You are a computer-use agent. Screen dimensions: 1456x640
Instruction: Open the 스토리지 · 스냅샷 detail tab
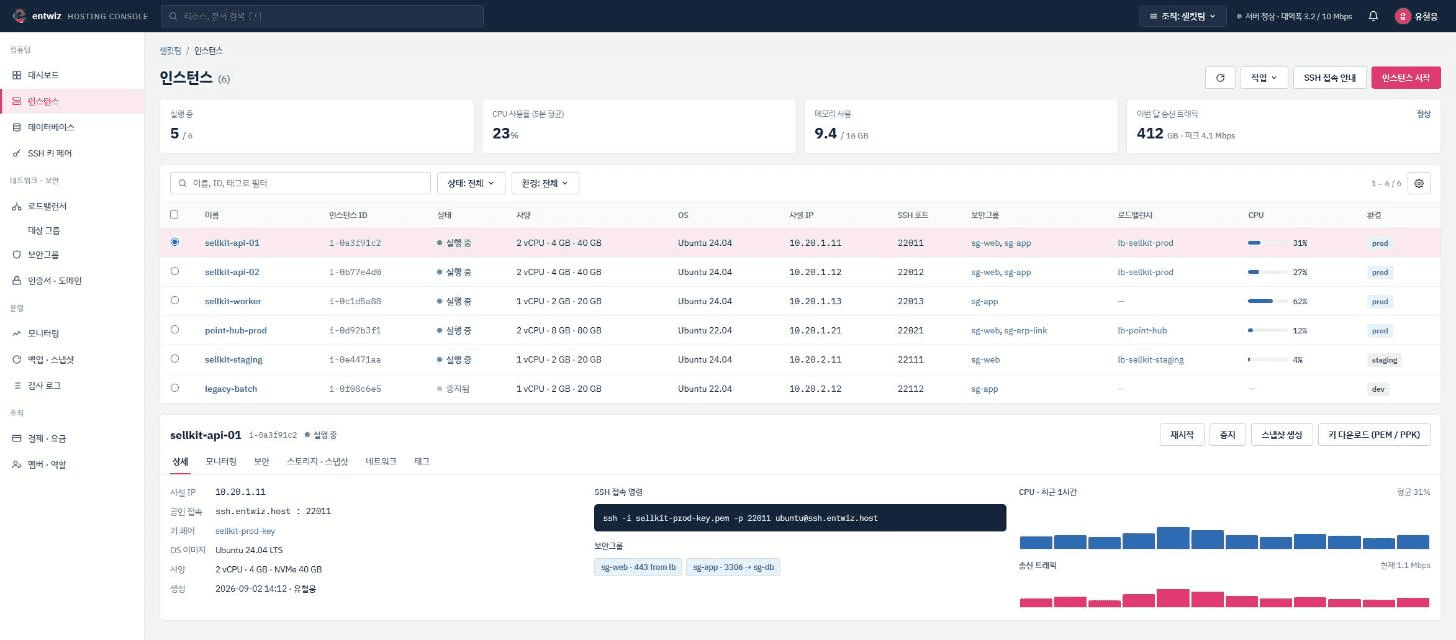pyautogui.click(x=317, y=461)
